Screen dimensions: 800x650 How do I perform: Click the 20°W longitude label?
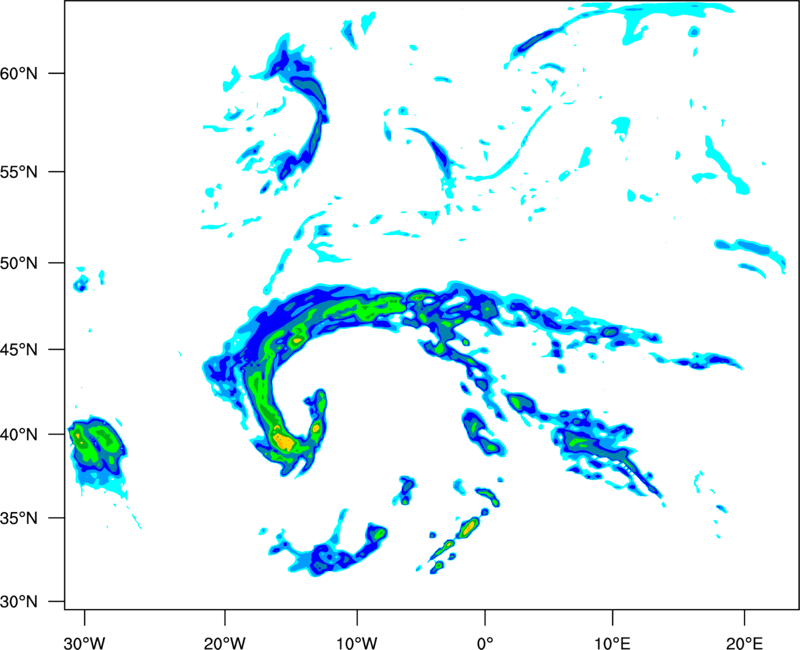[x=225, y=643]
